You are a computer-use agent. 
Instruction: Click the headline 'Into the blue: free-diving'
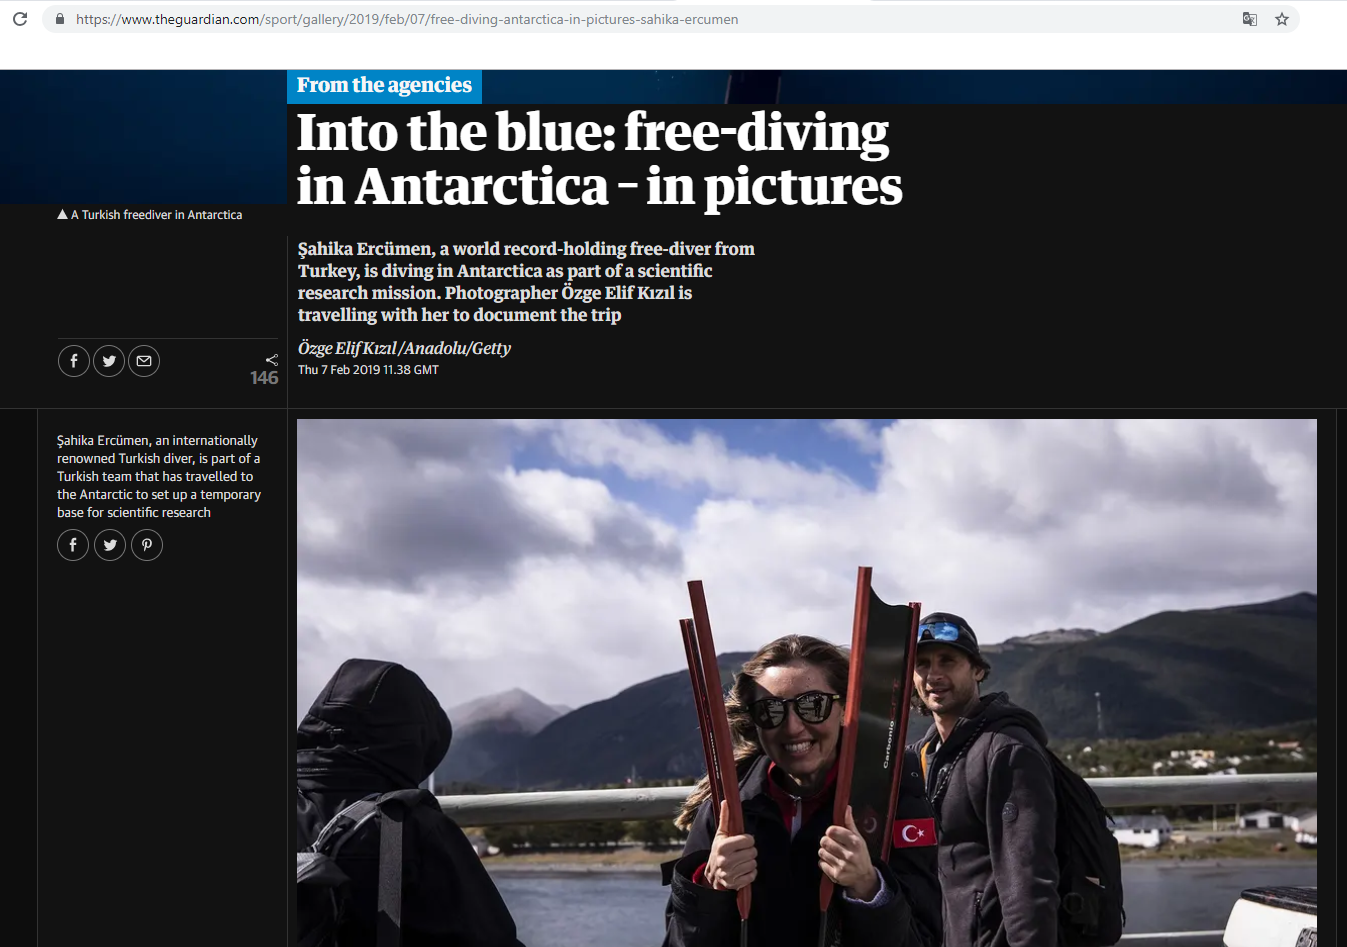coord(593,132)
